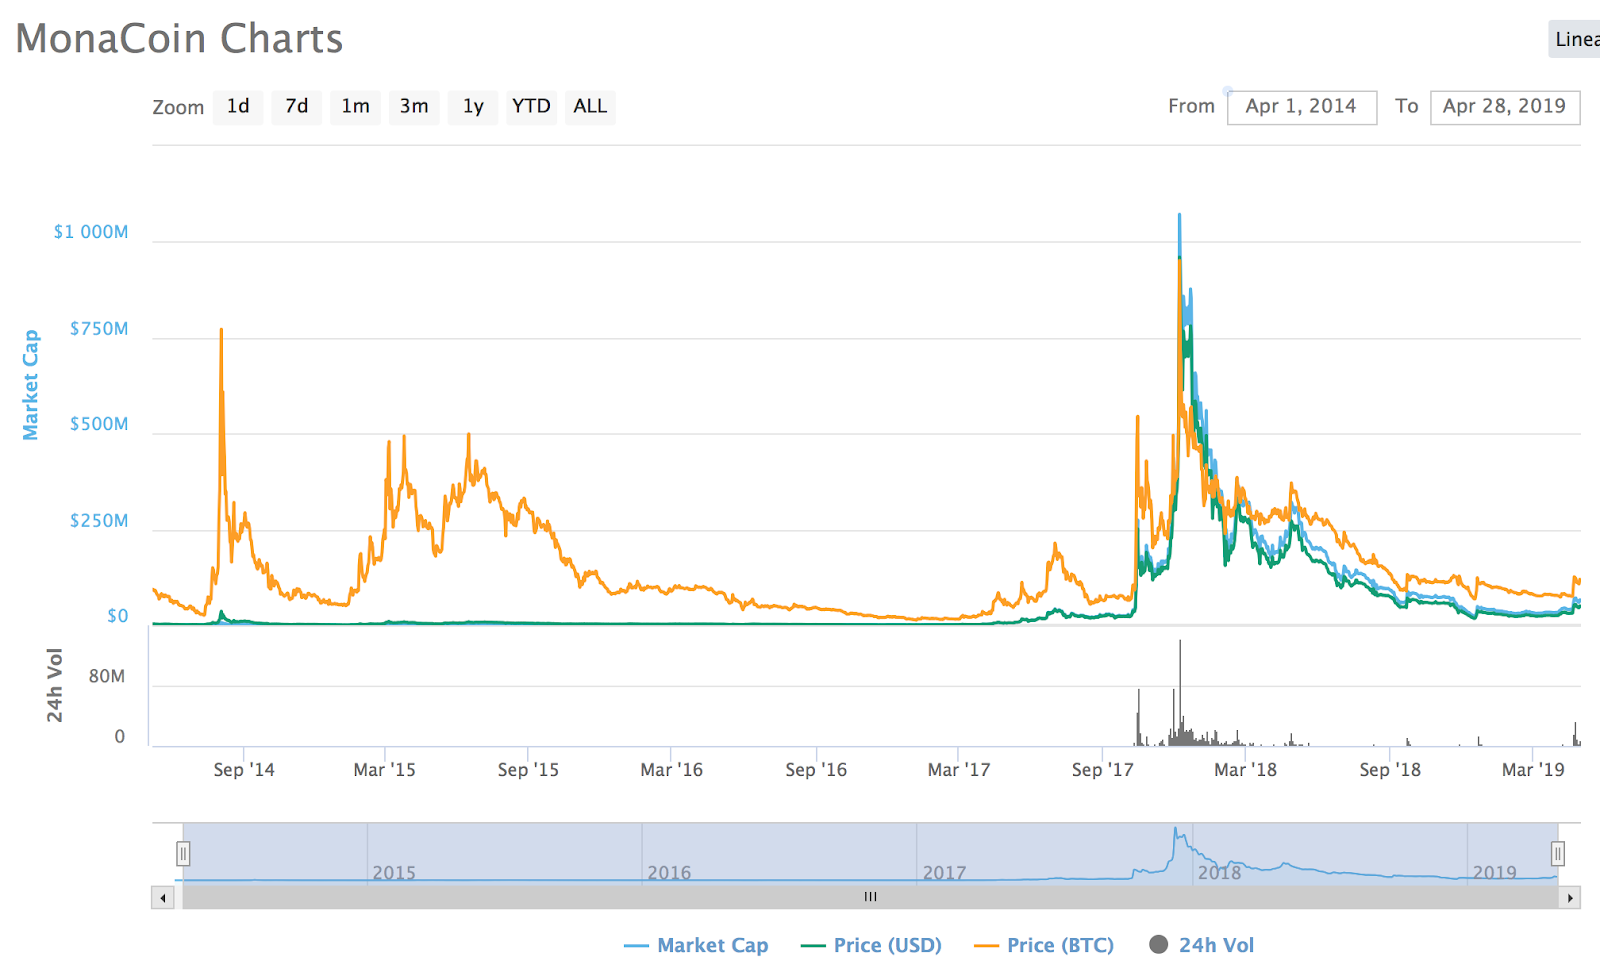Click the Mar '18 axis label
Viewport: 1600px width, 976px height.
coord(1246,770)
